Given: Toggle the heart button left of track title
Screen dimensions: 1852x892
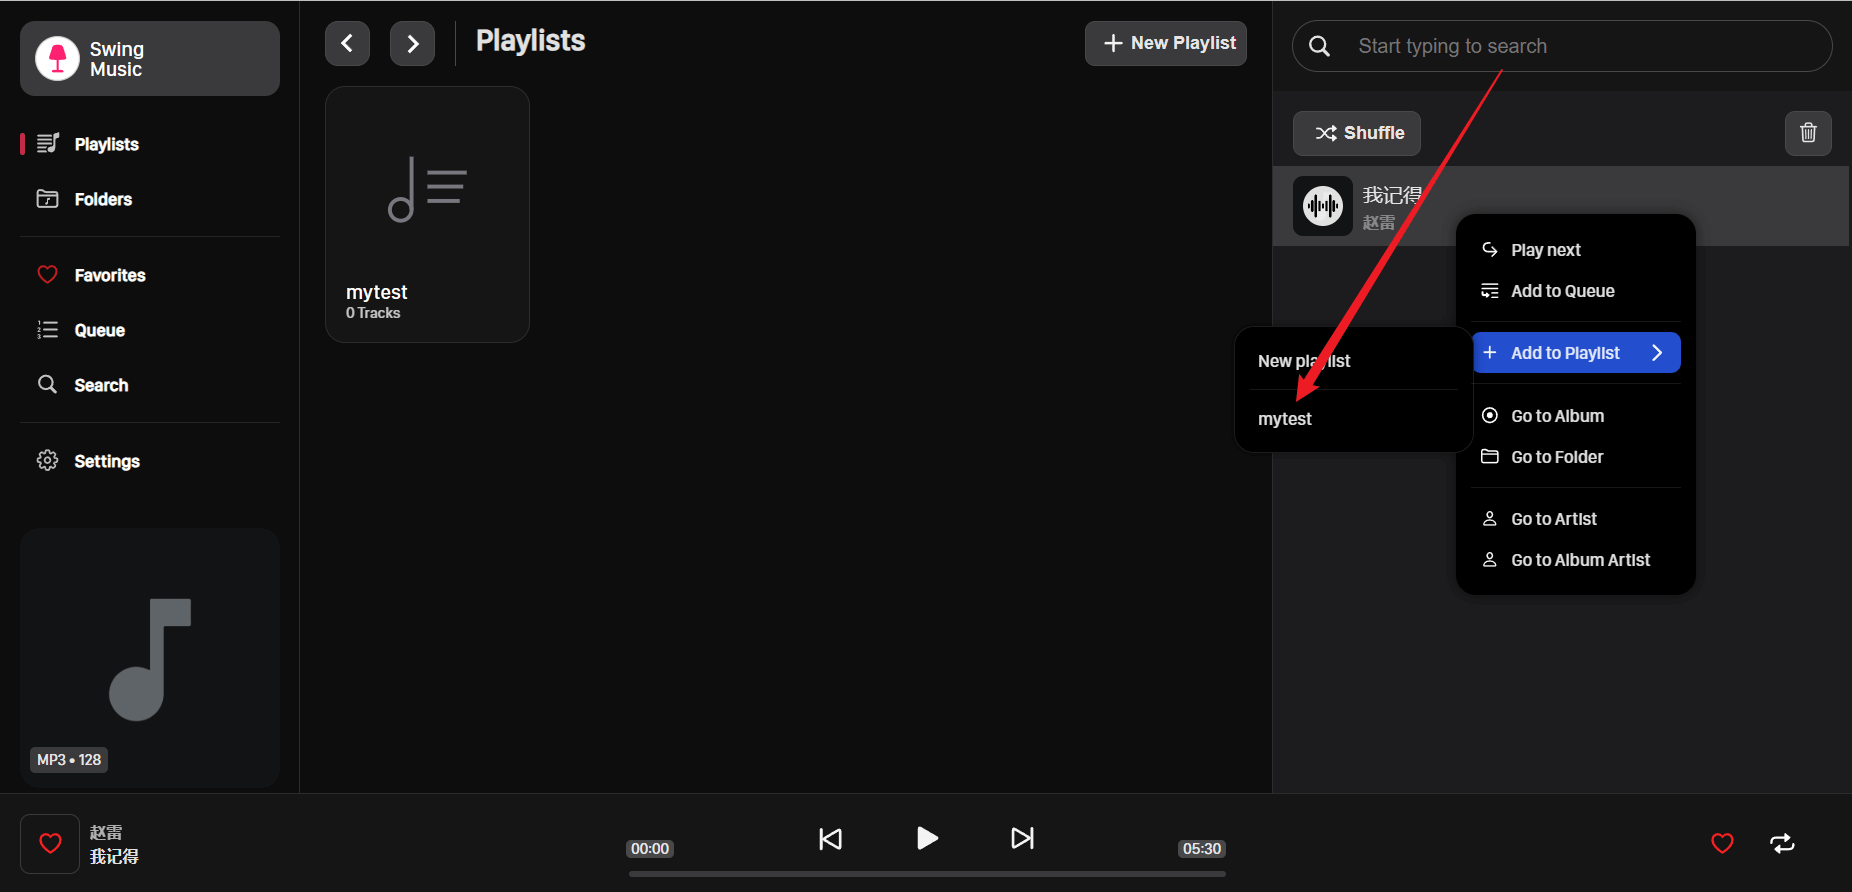Looking at the screenshot, I should coord(50,844).
